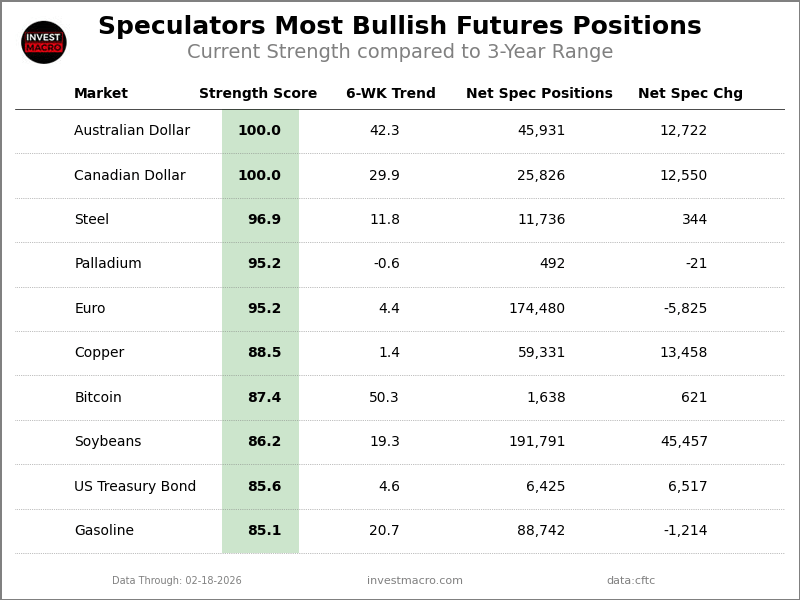Image resolution: width=800 pixels, height=600 pixels.
Task: Click the Net Spec Chg header
Action: pos(690,94)
